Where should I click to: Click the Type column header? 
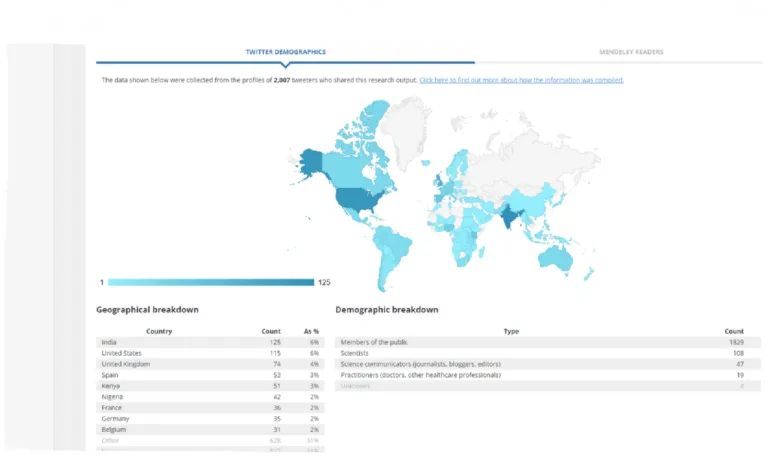511,332
